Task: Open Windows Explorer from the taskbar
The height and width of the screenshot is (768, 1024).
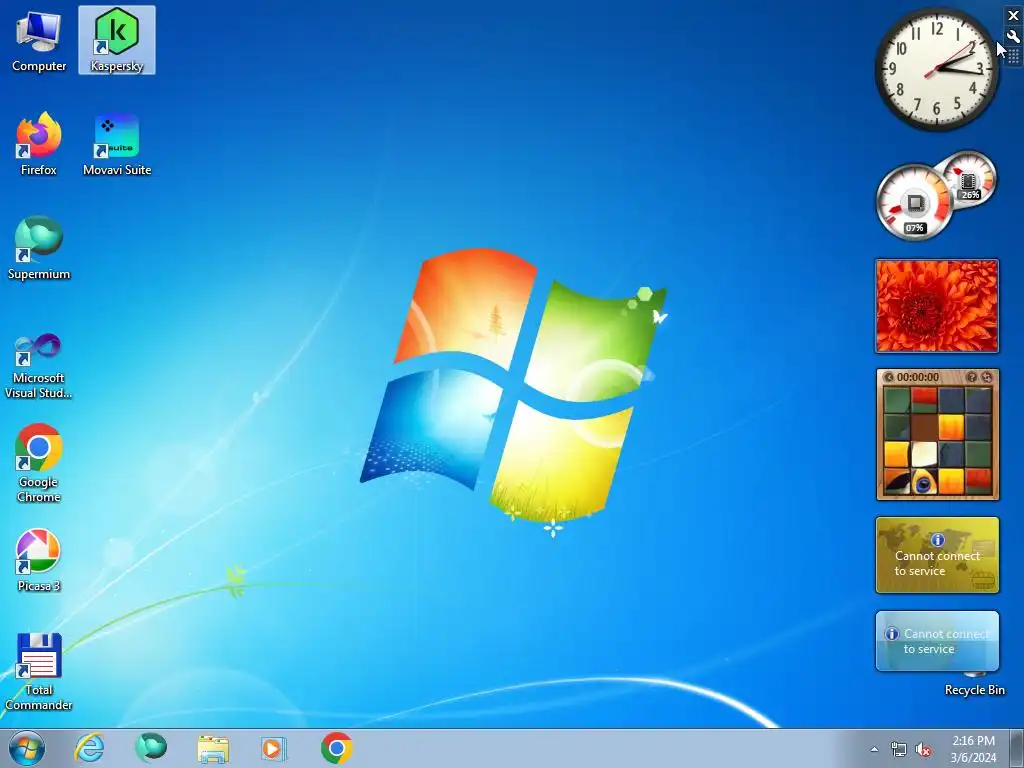Action: pyautogui.click(x=213, y=749)
